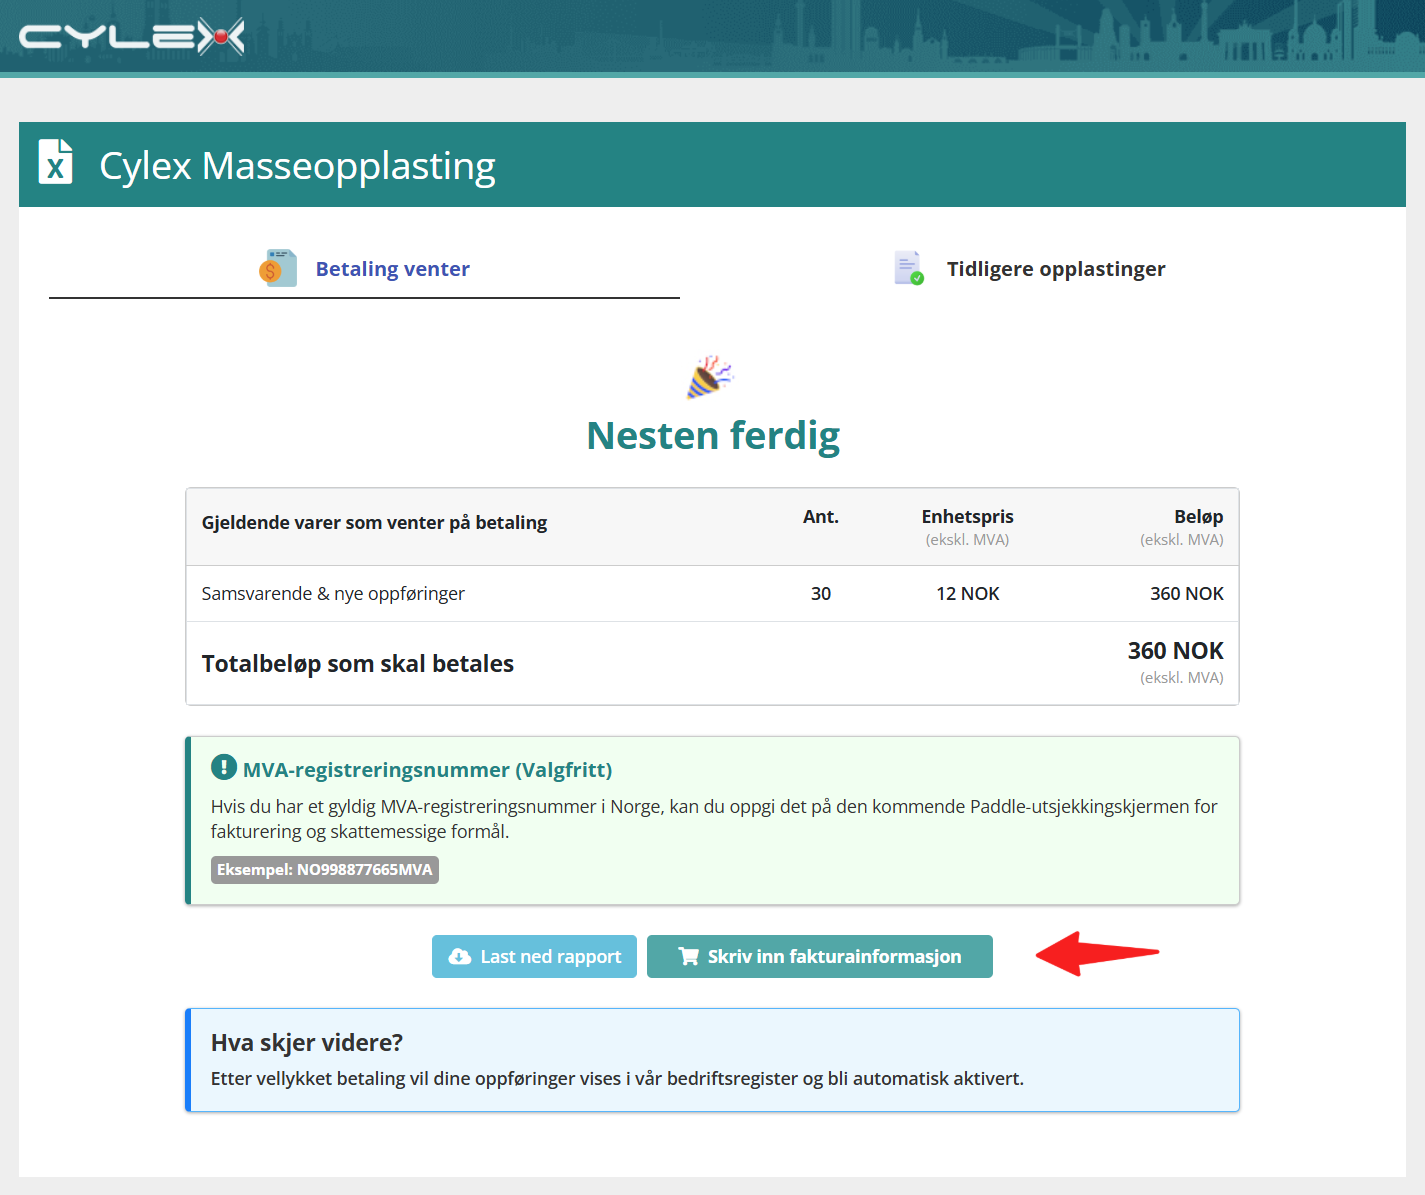Click the MVA-registreringsnummer (Valgfritt) heading

click(427, 770)
